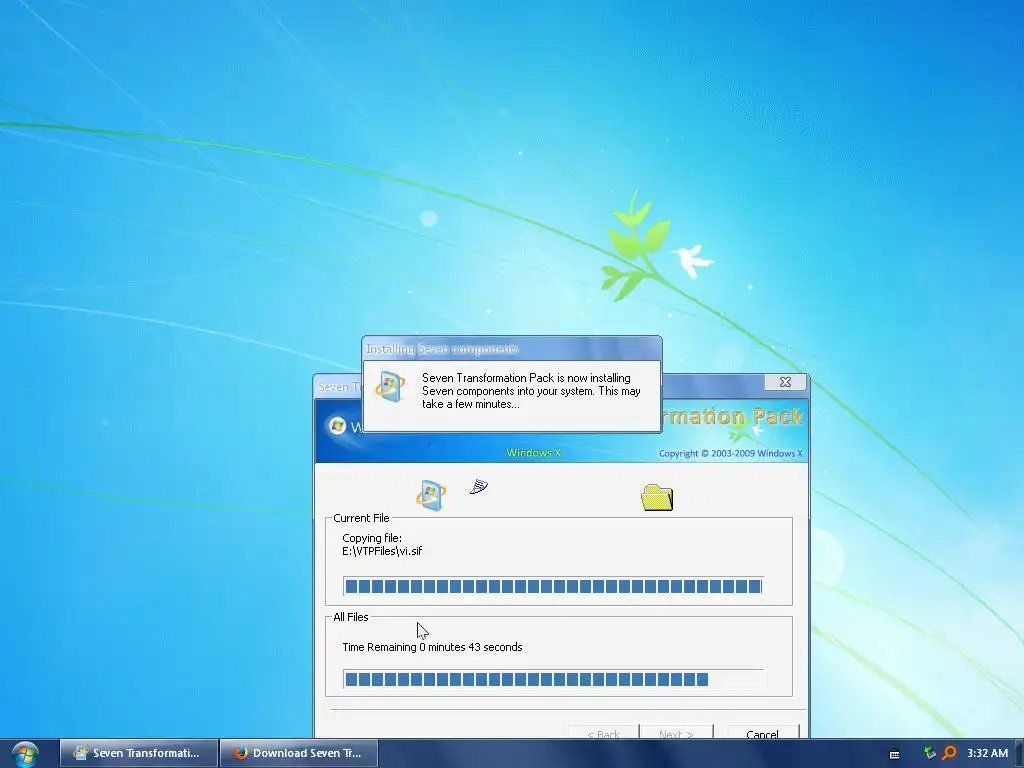The width and height of the screenshot is (1024, 768).
Task: Click the source package icon in copy animation
Action: pyautogui.click(x=431, y=495)
